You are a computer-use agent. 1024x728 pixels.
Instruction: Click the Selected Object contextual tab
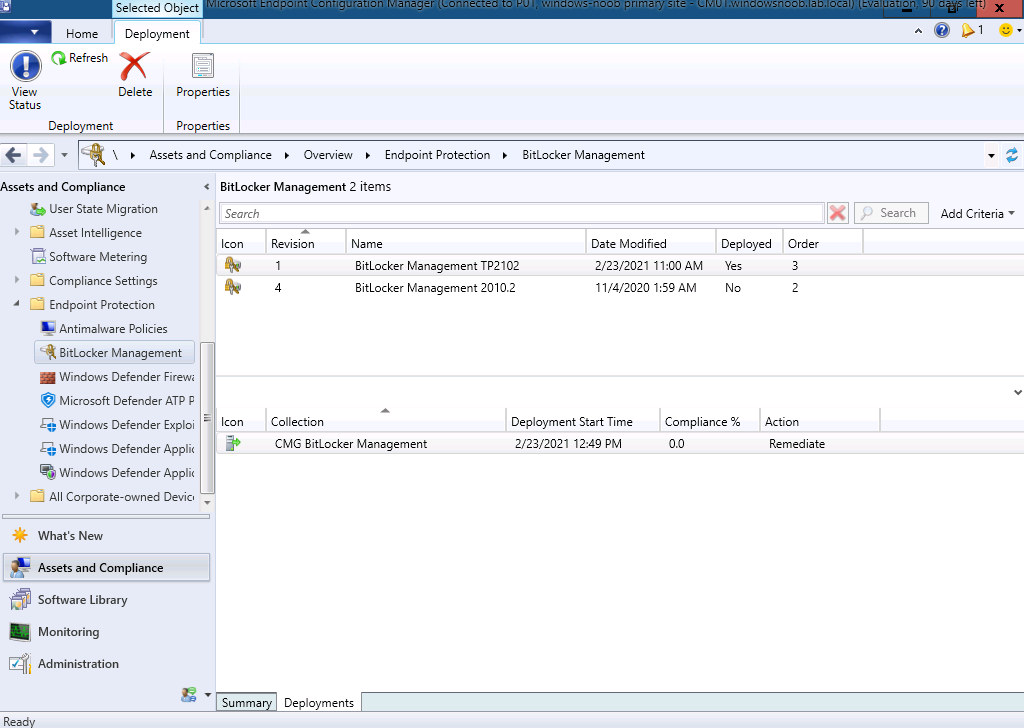click(x=157, y=8)
